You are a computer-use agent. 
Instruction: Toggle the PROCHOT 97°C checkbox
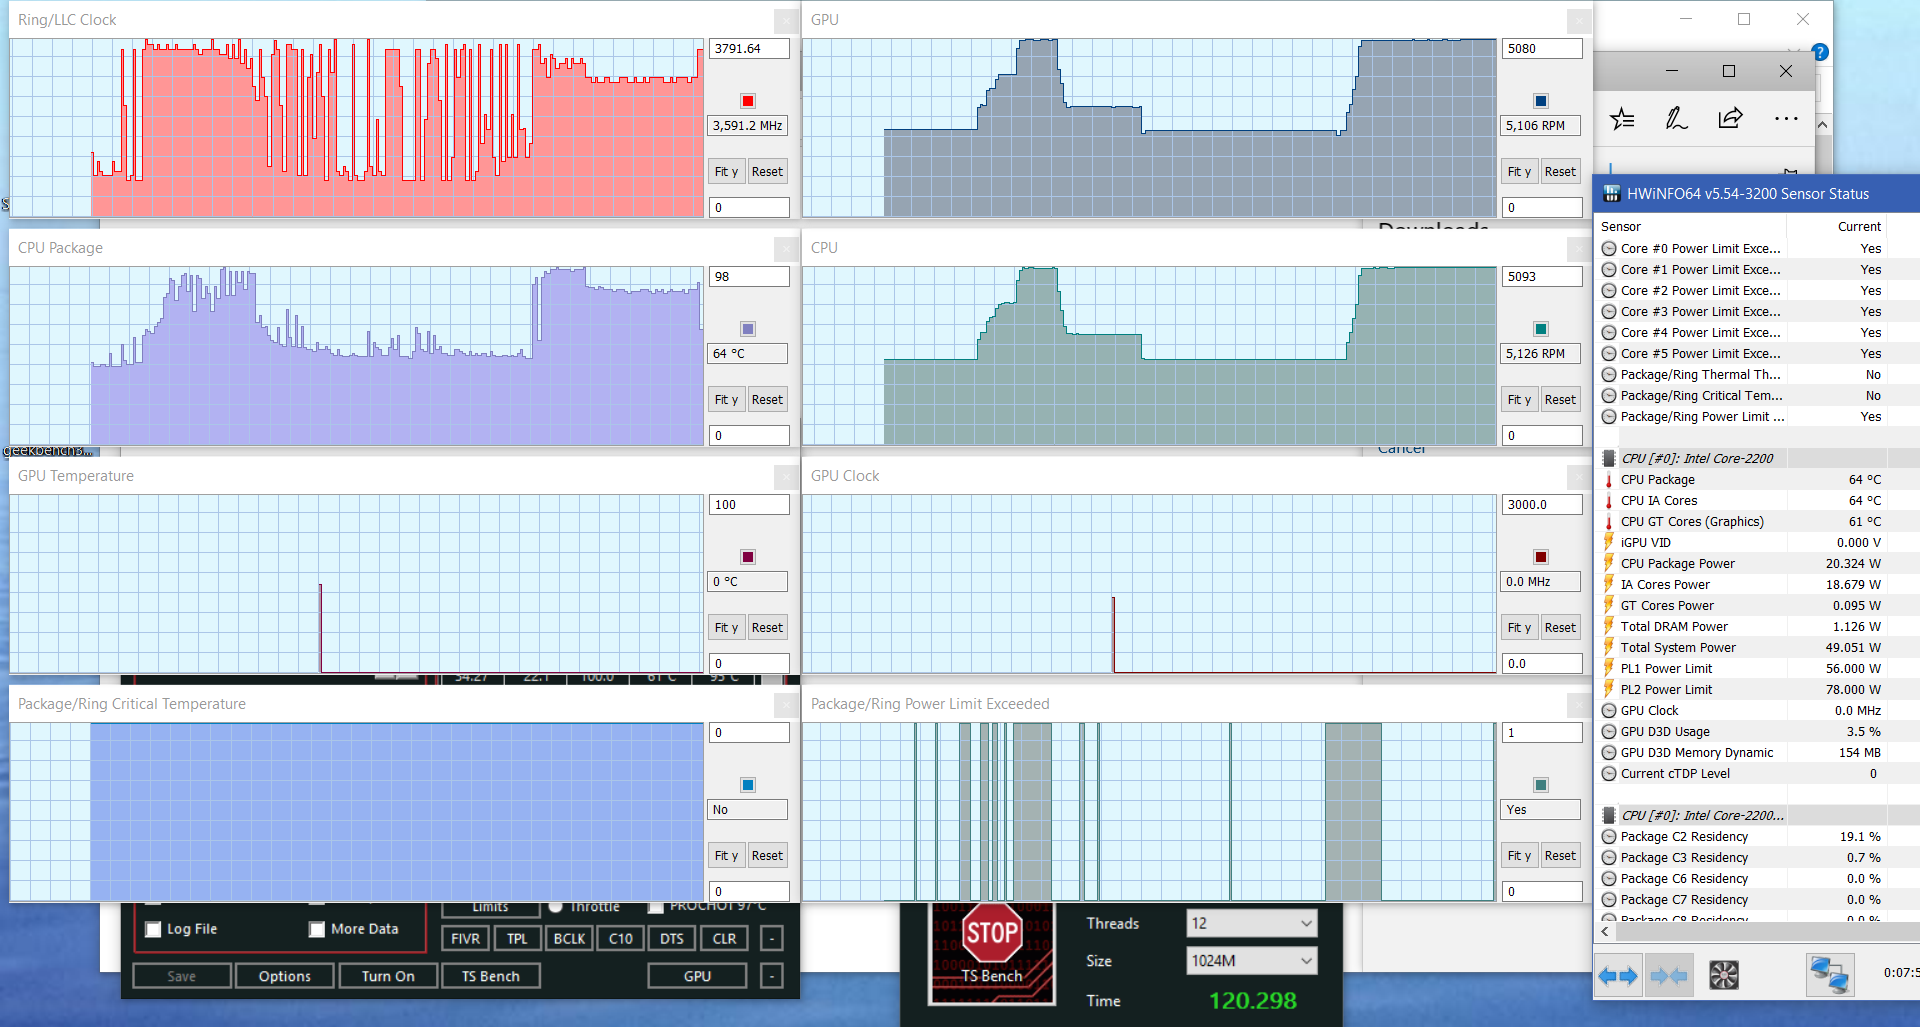655,907
